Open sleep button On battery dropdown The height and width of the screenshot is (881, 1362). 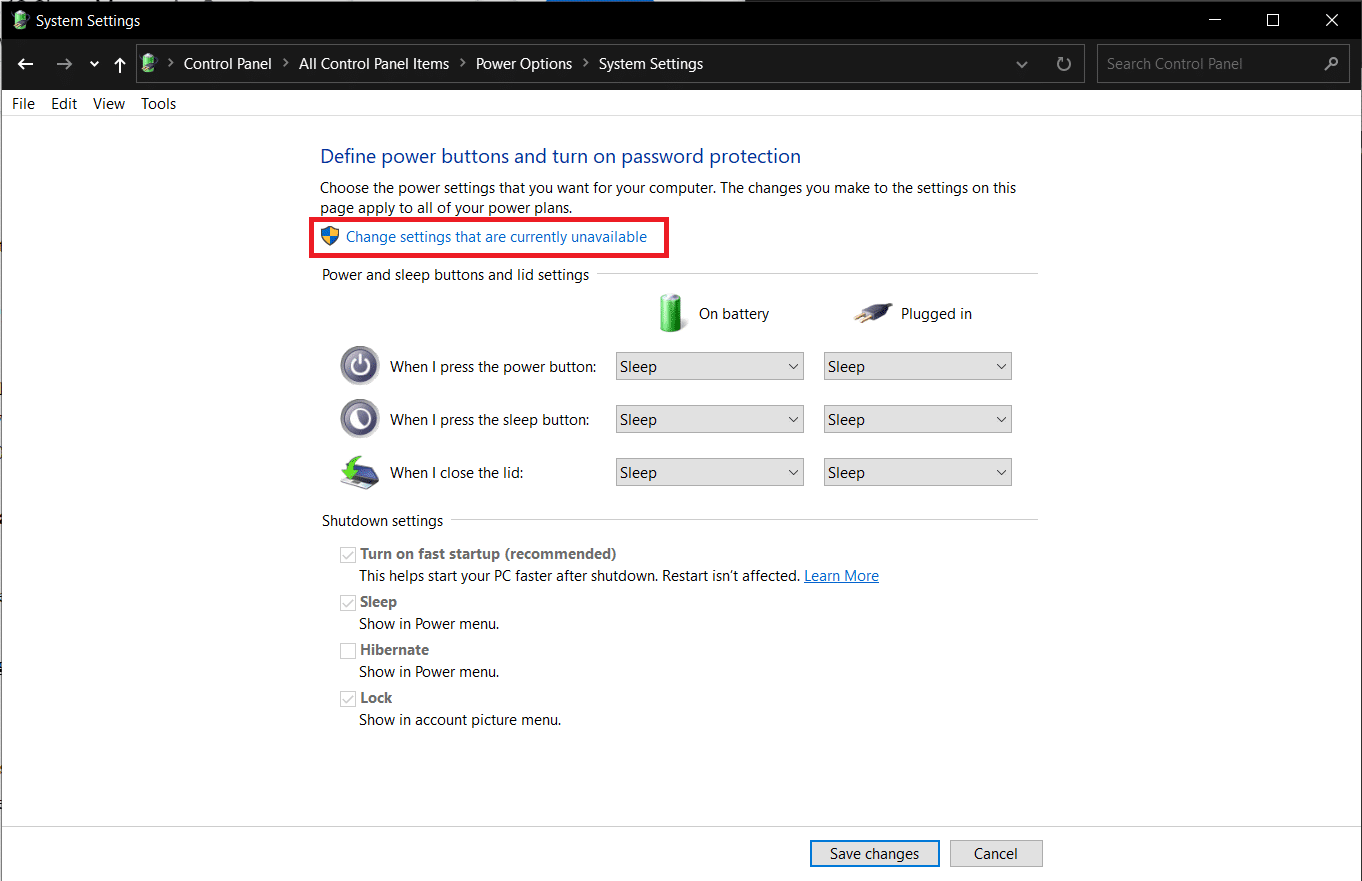click(709, 420)
